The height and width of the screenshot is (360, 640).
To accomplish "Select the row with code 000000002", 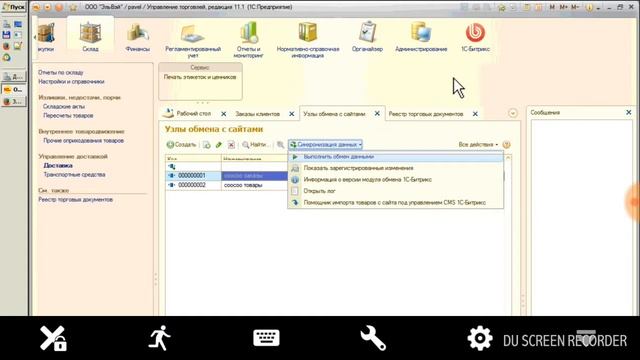I will click(x=226, y=185).
